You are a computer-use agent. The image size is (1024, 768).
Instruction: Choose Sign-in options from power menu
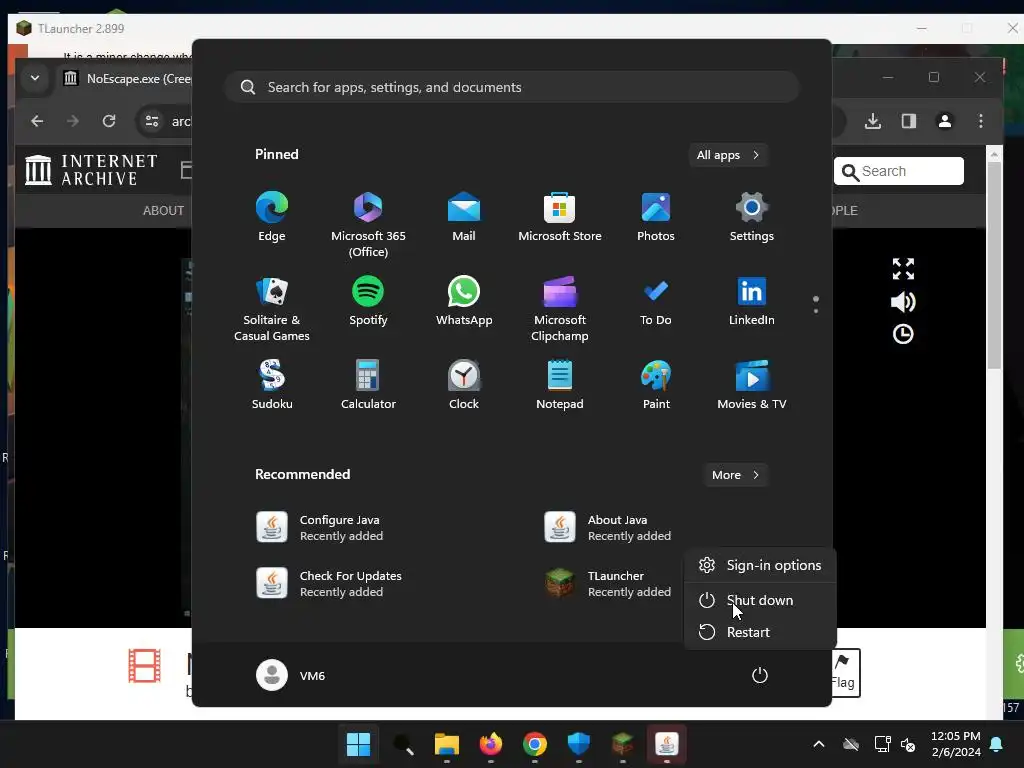(760, 565)
